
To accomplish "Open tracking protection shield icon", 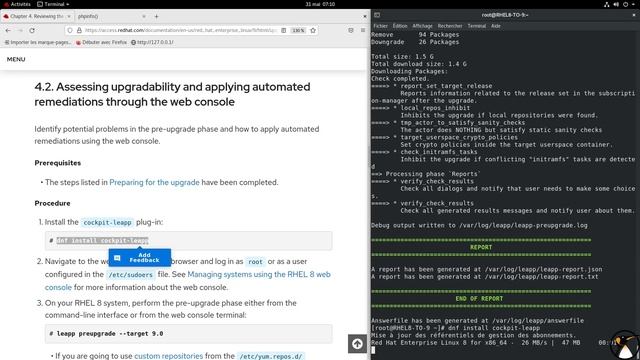I will coord(70,31).
